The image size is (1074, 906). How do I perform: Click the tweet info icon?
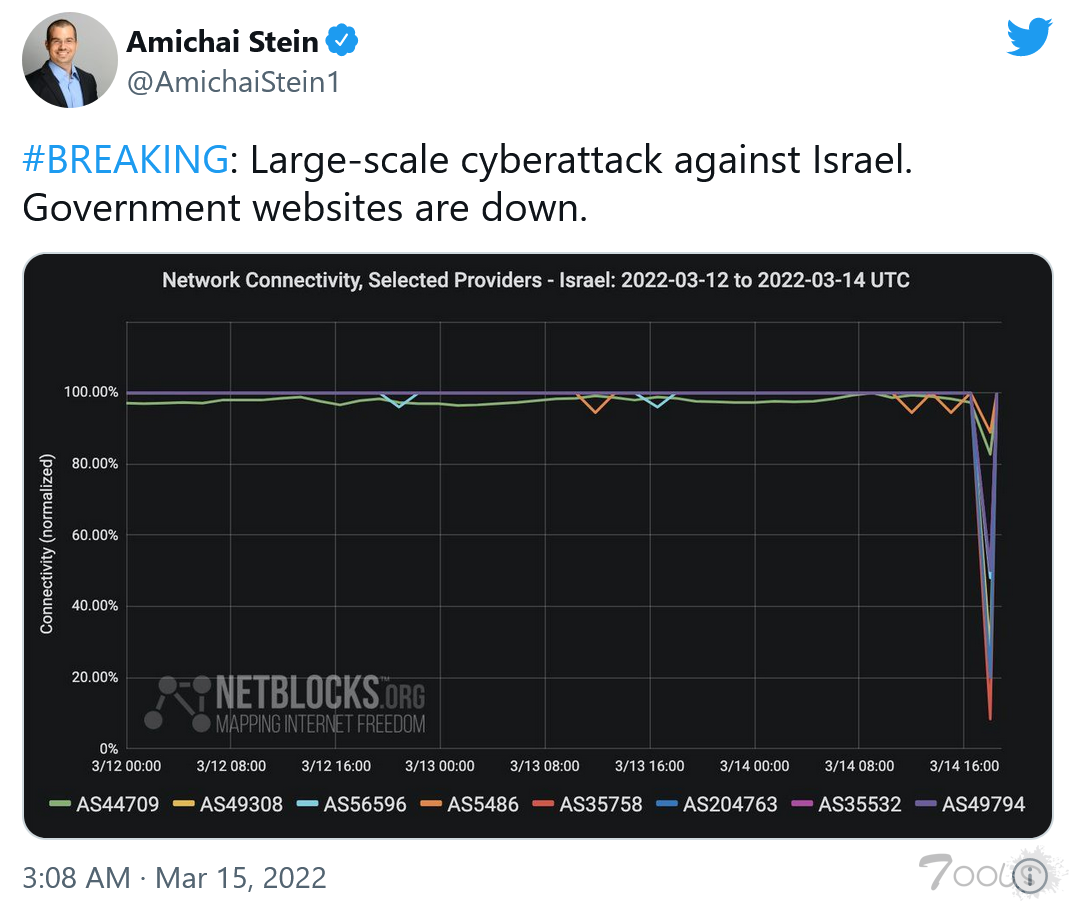1029,877
